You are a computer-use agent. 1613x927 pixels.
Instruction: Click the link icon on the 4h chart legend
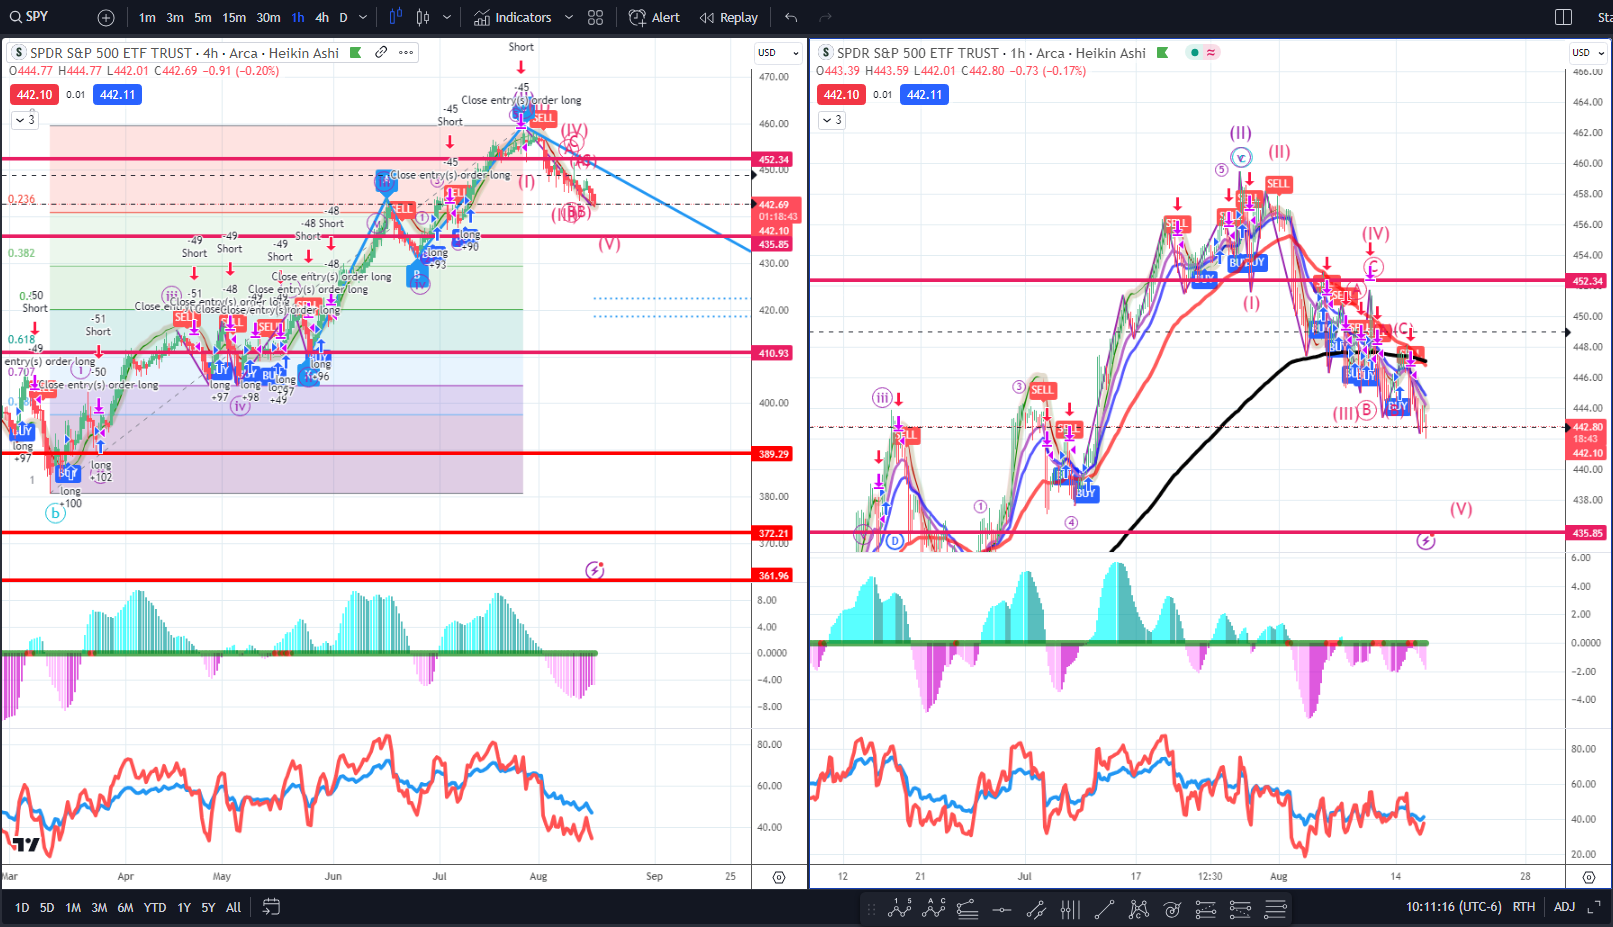pyautogui.click(x=381, y=52)
